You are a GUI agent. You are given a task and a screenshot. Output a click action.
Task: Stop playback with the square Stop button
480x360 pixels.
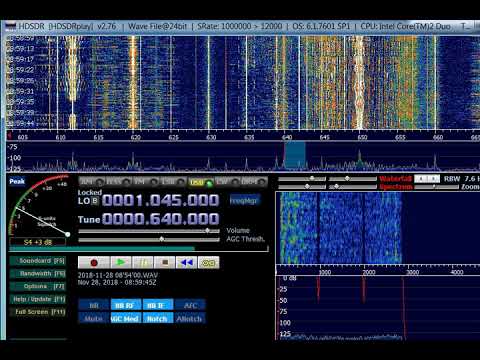pos(165,263)
